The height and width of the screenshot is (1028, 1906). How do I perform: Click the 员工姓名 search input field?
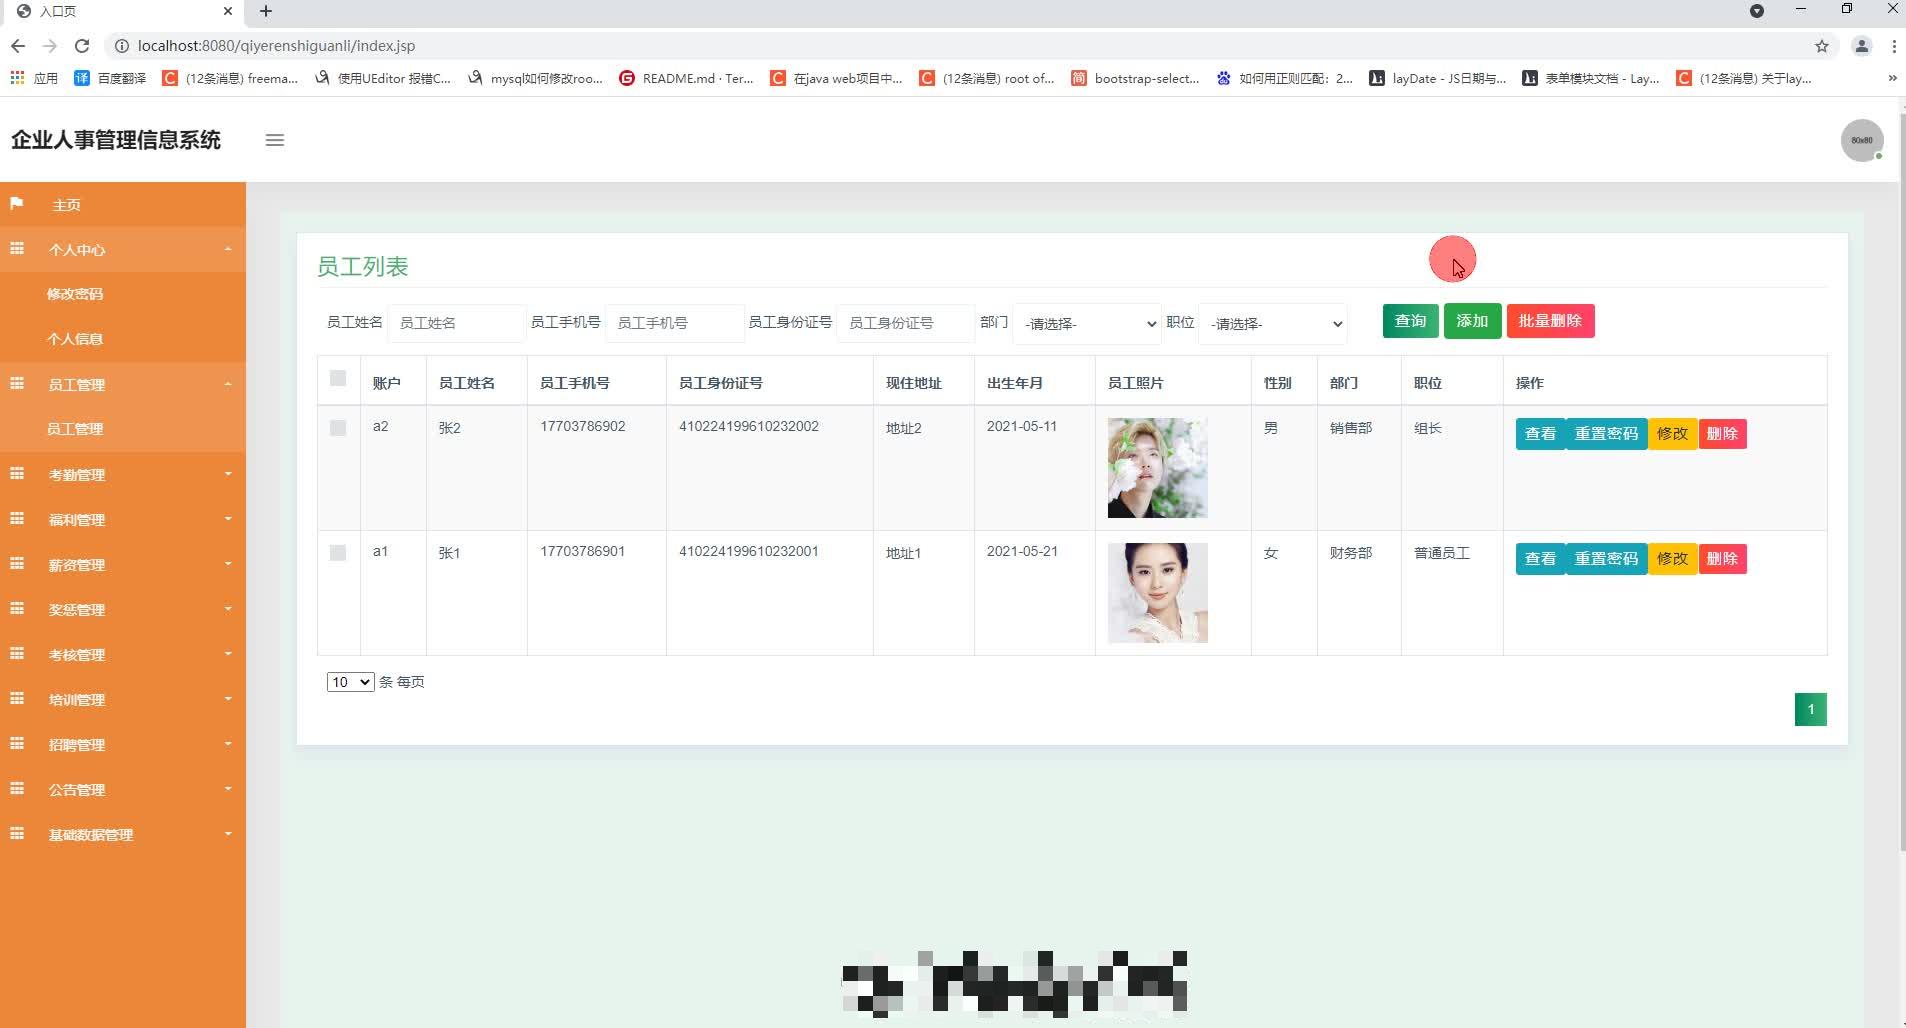coord(456,323)
